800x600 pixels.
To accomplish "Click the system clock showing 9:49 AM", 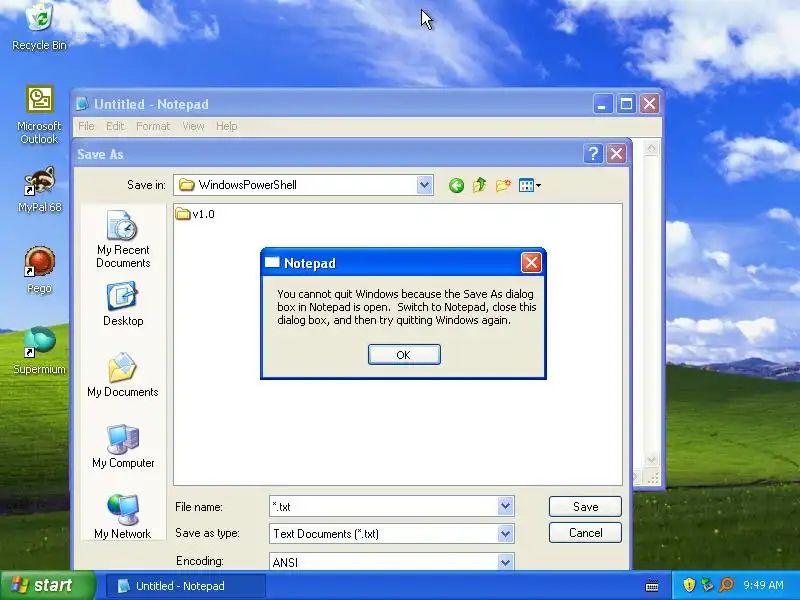I will point(763,585).
